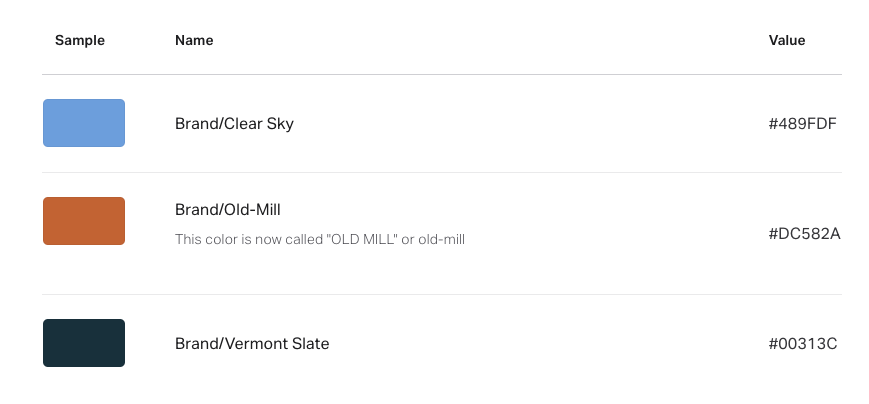Click the hex value #DC582A
Viewport: 869px width, 404px height.
[804, 234]
